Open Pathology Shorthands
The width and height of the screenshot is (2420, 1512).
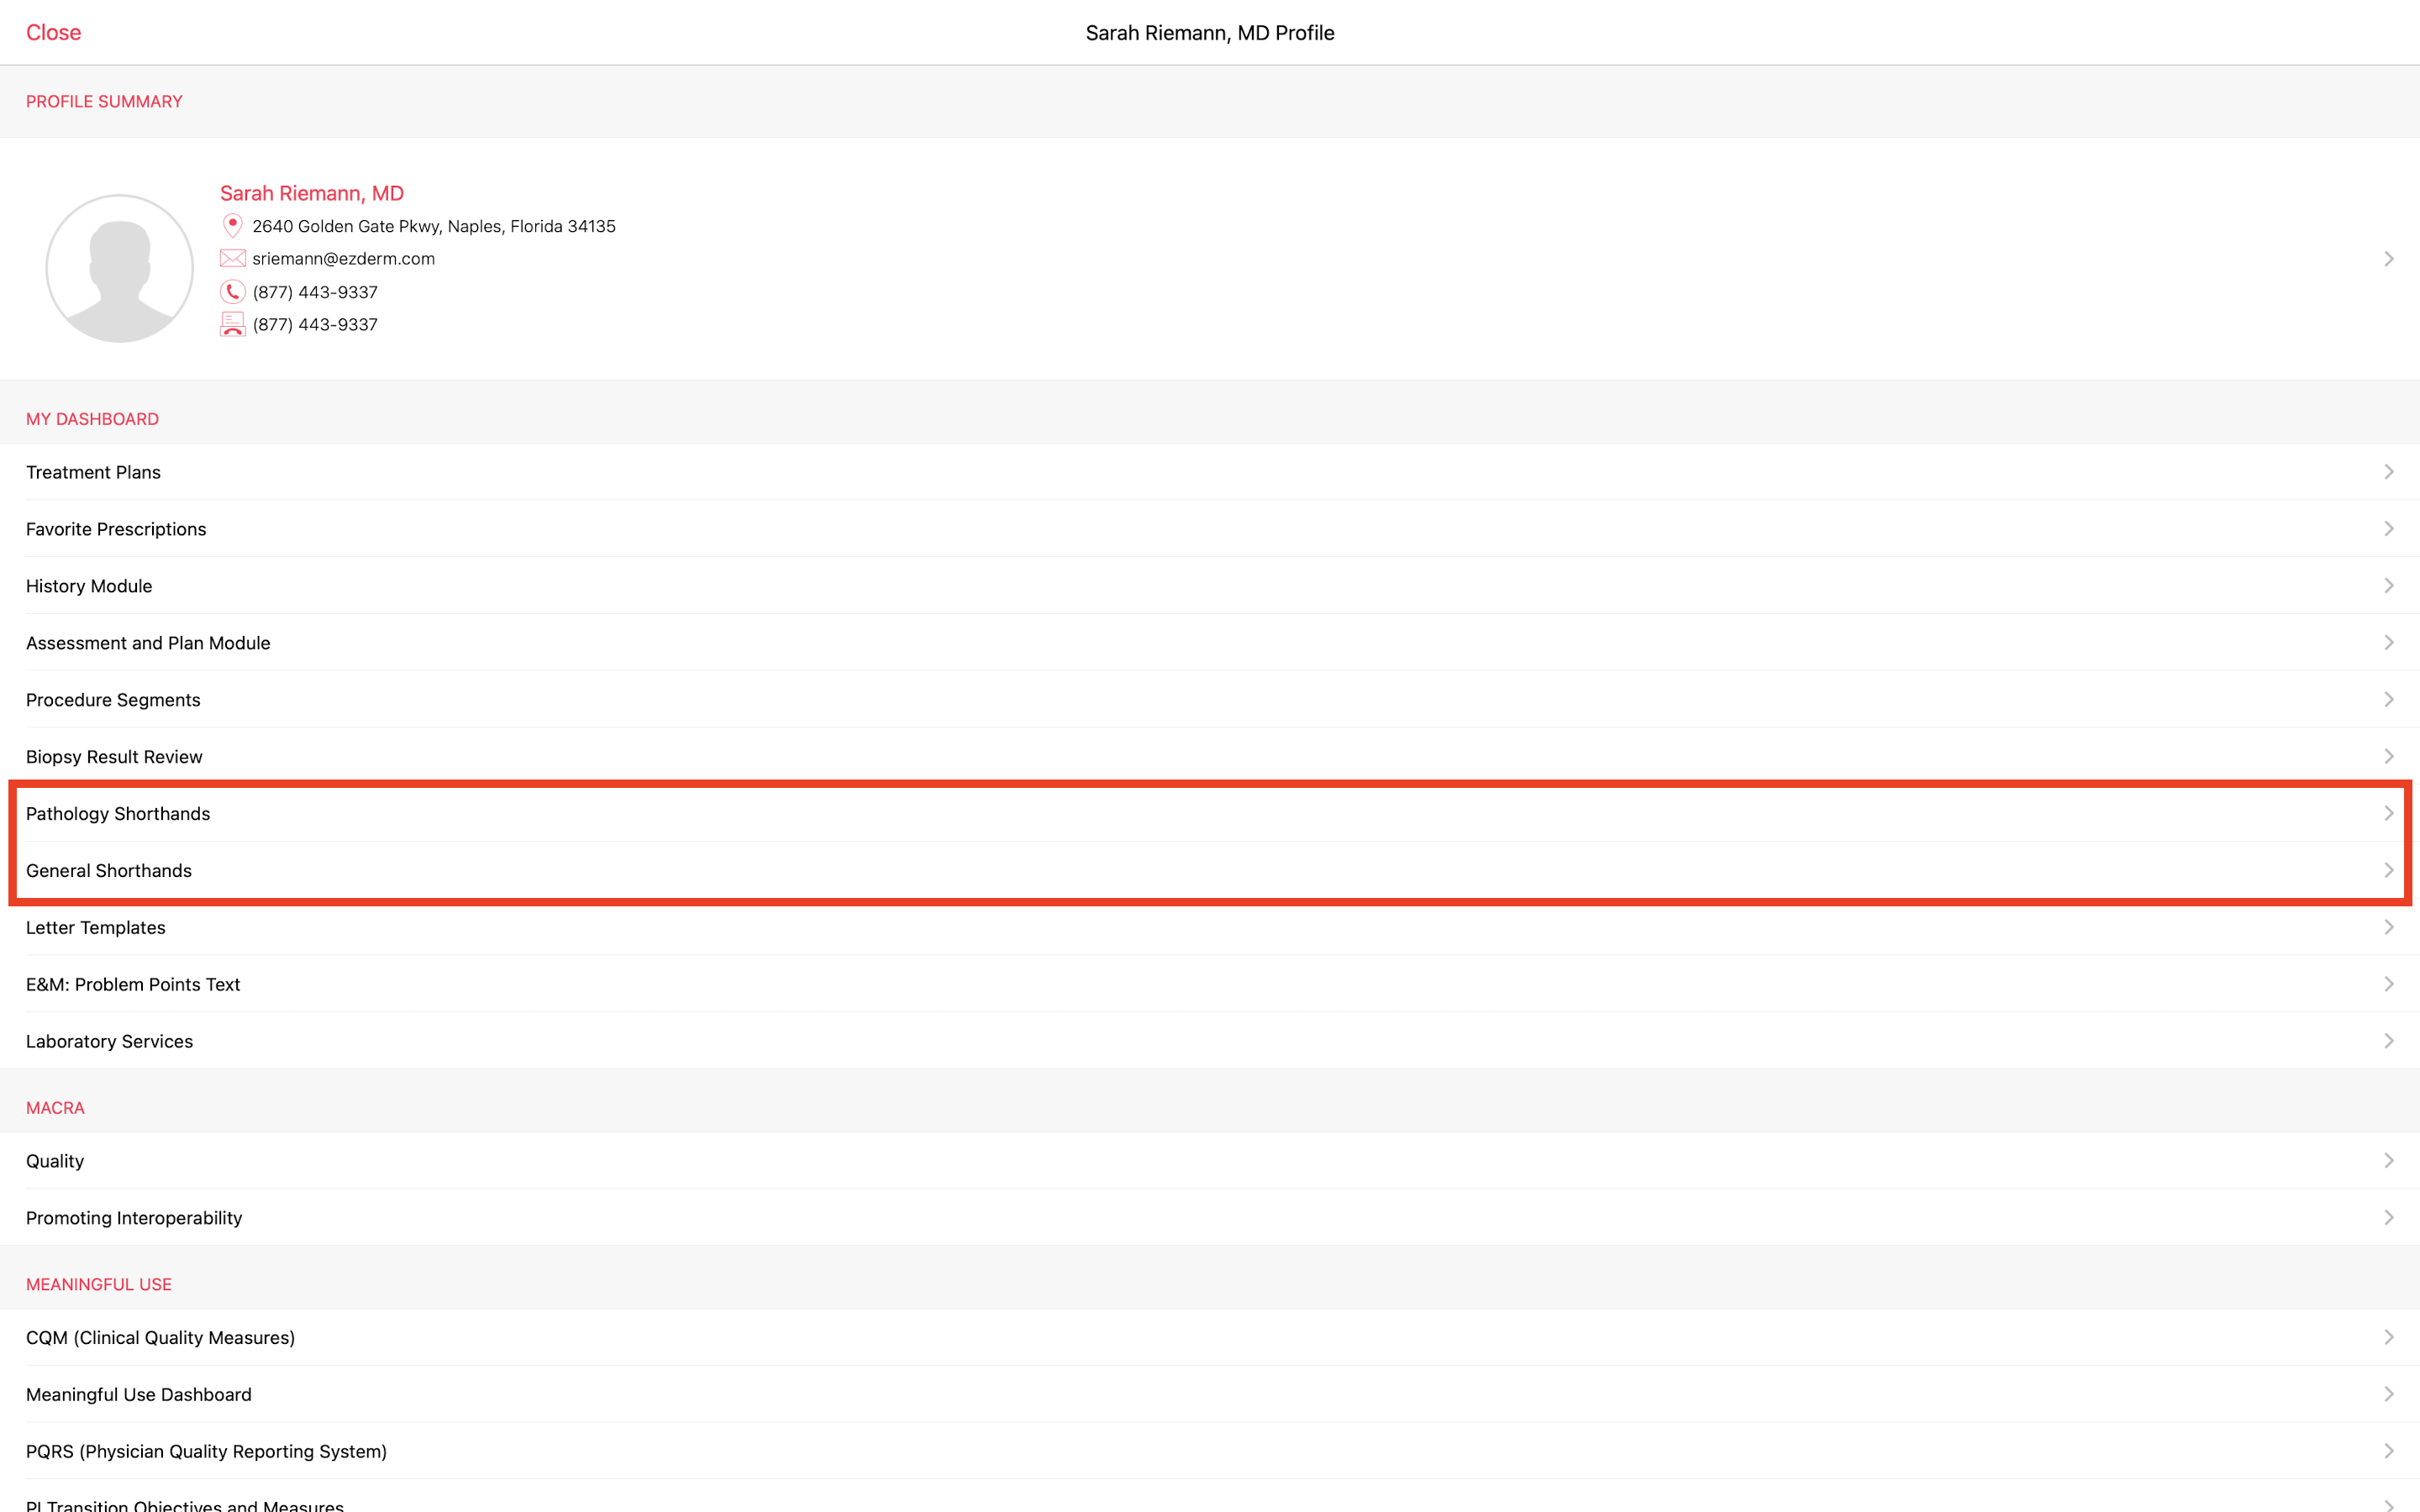coord(1210,814)
